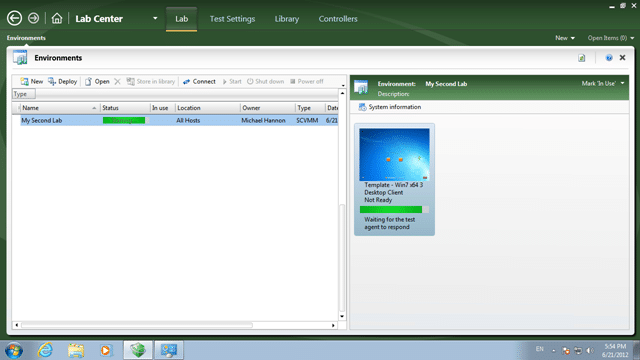The height and width of the screenshot is (360, 640).
Task: Click the Action Center flag tray icon
Action: tap(566, 351)
